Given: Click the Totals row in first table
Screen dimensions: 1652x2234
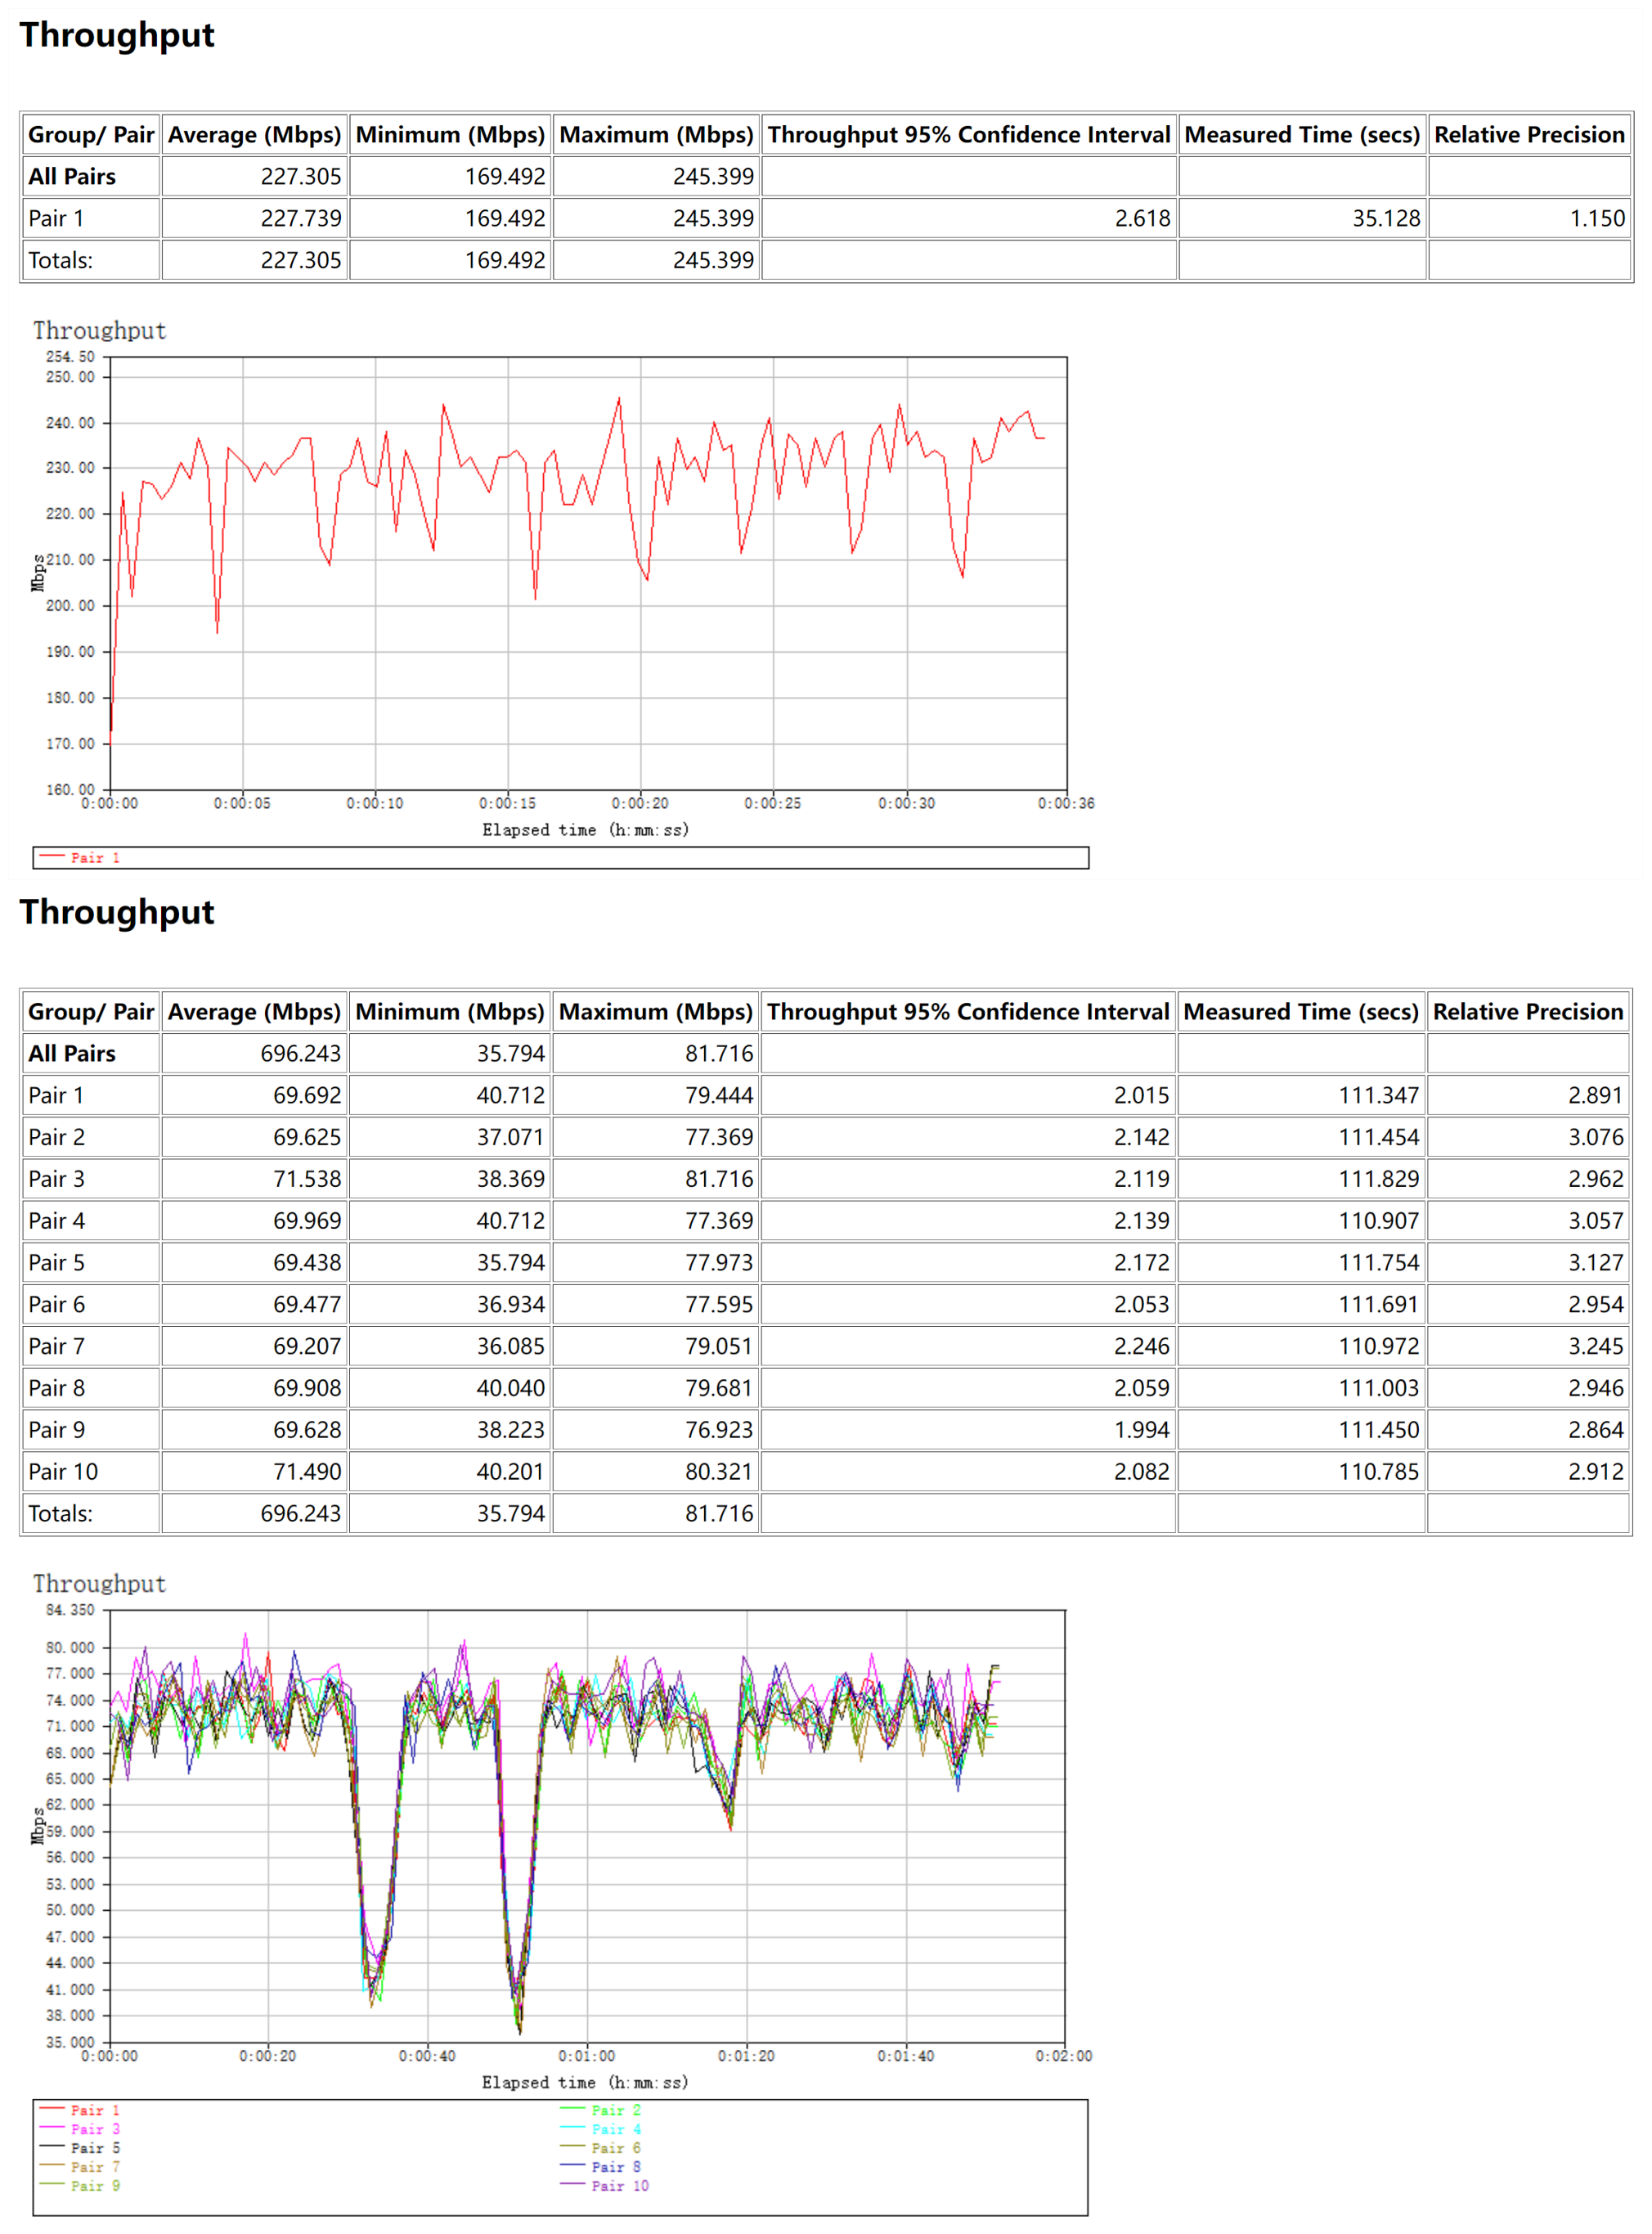Looking at the screenshot, I should [x=61, y=261].
